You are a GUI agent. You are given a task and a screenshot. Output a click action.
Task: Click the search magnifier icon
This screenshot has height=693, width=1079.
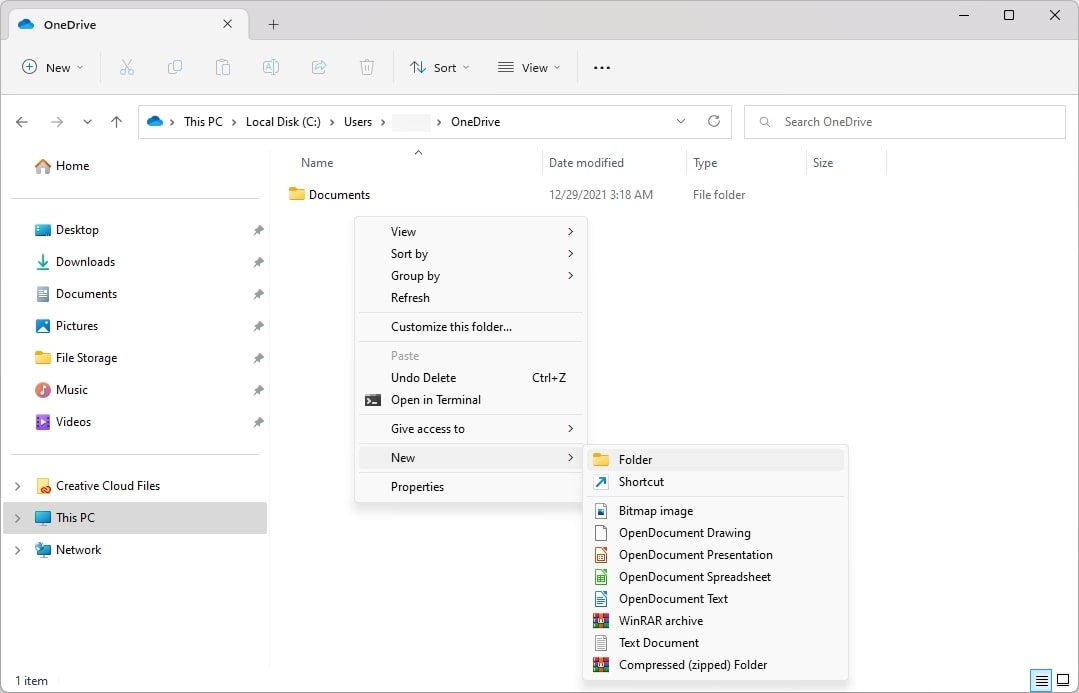click(765, 122)
